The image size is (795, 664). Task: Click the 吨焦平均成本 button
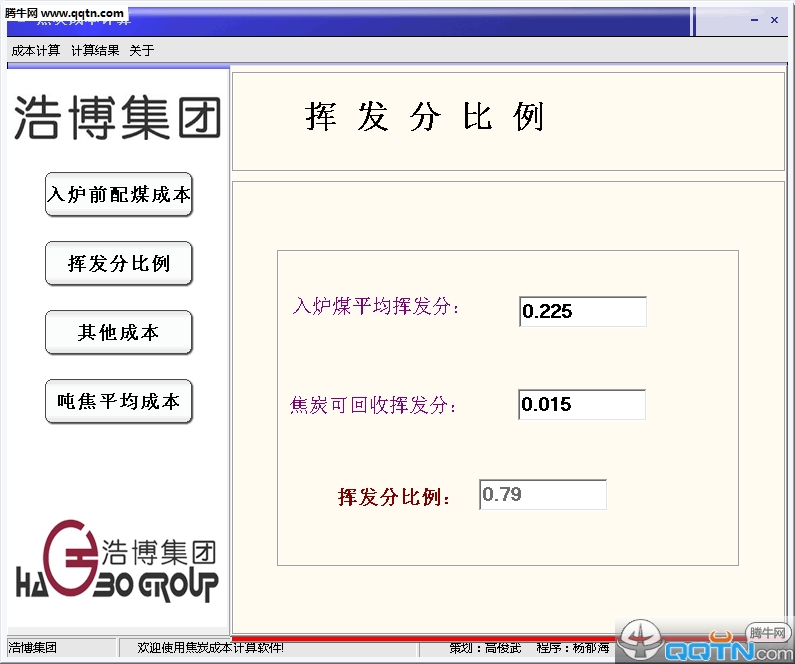click(x=119, y=401)
